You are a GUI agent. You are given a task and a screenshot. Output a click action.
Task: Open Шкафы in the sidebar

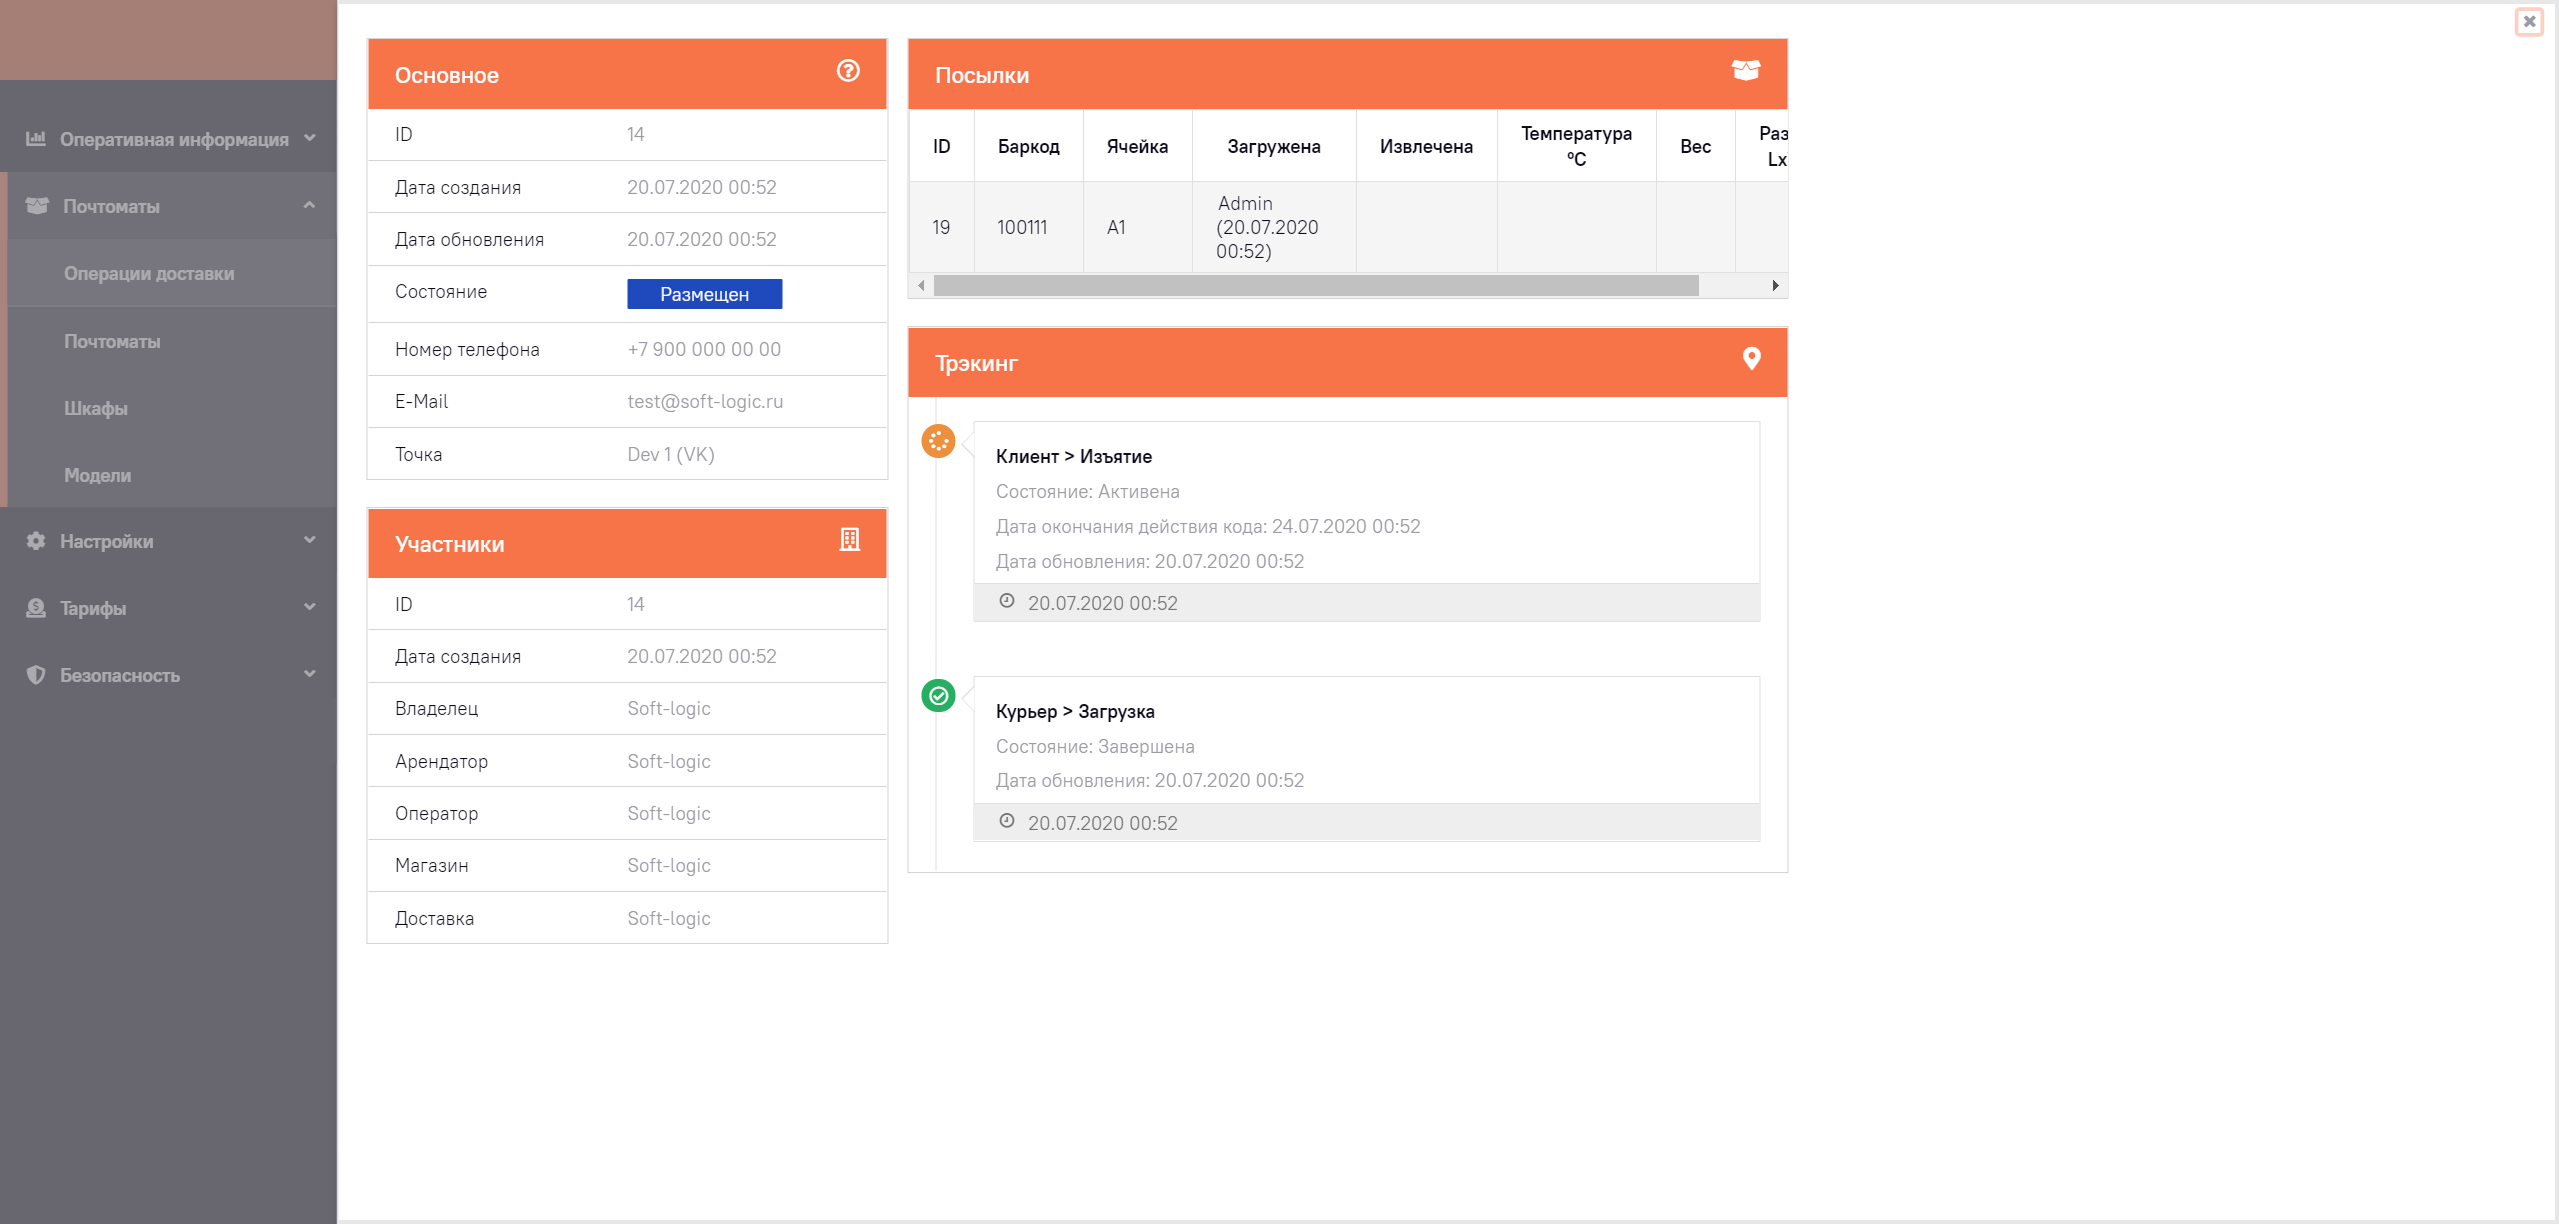[x=96, y=408]
